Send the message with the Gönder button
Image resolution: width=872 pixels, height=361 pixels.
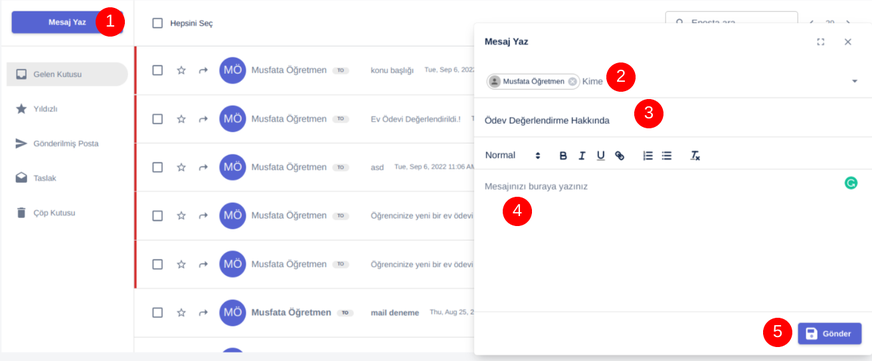click(829, 334)
